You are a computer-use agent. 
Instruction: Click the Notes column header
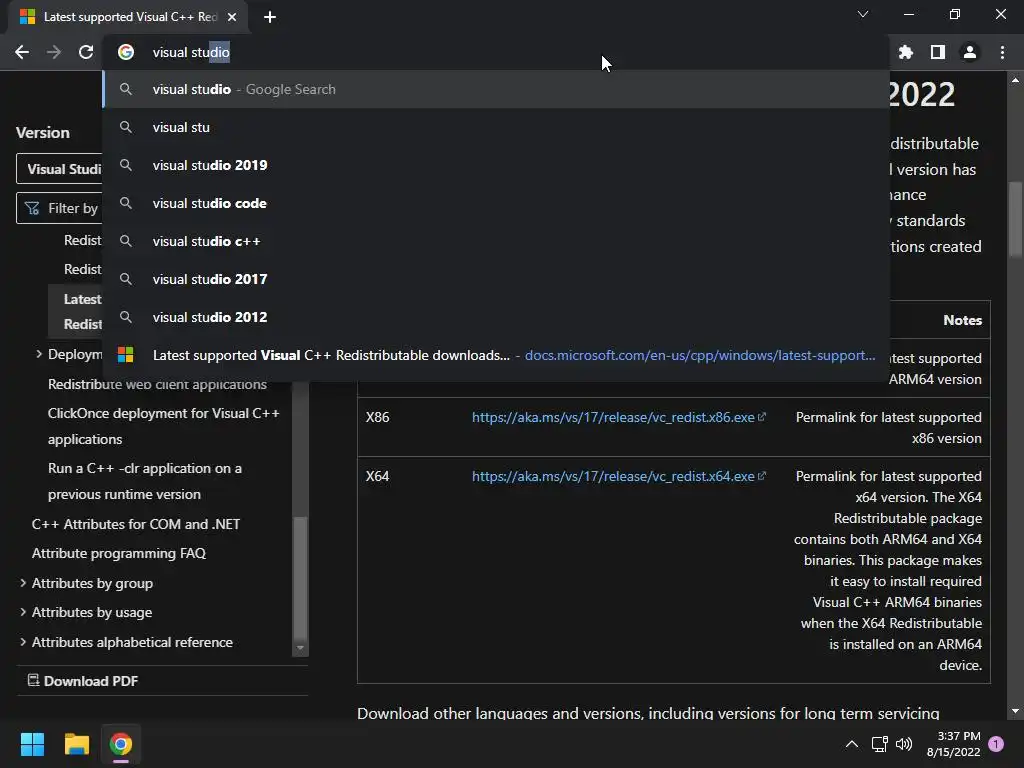(962, 320)
